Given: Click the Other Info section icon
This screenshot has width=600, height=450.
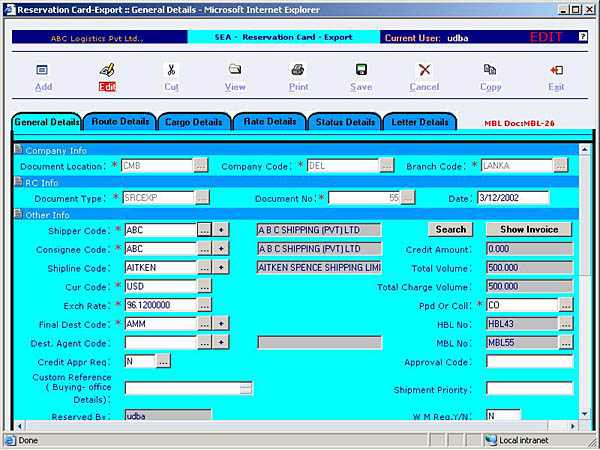Looking at the screenshot, I should [x=18, y=214].
